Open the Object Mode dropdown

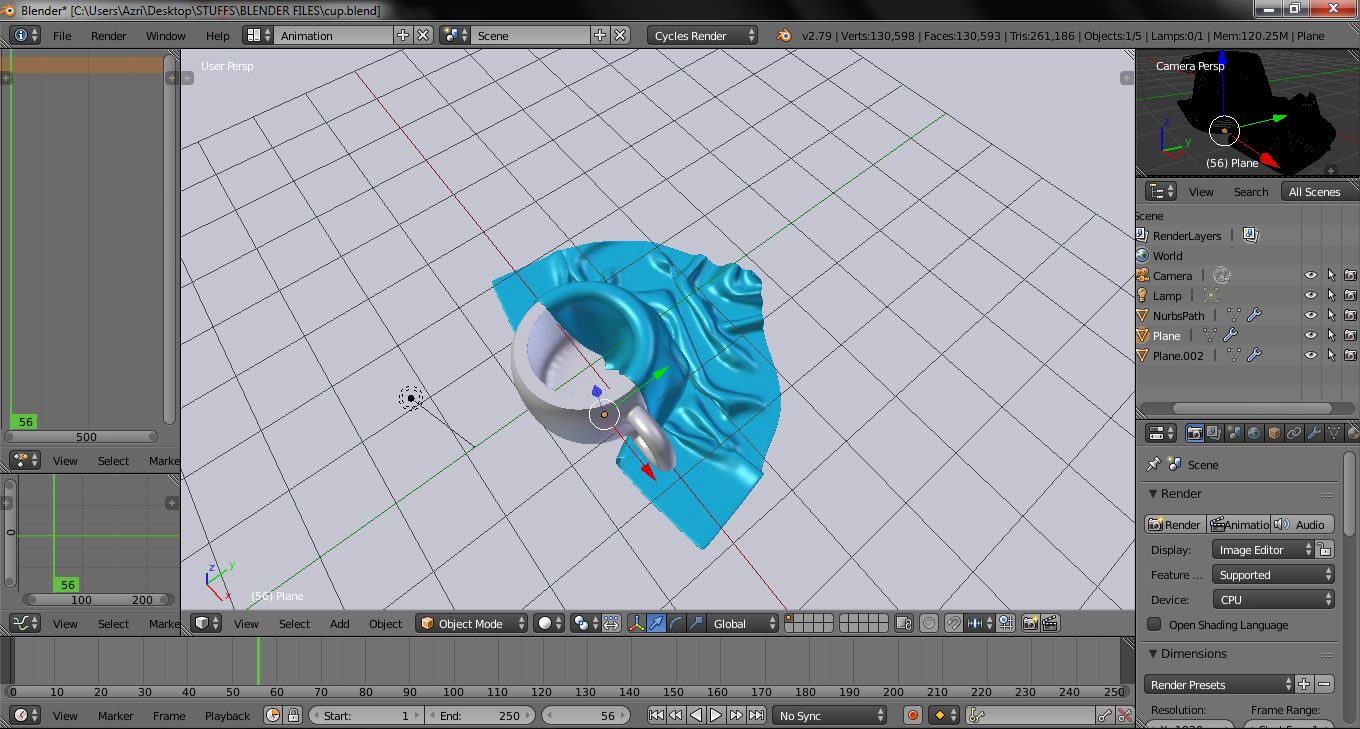pyautogui.click(x=471, y=623)
